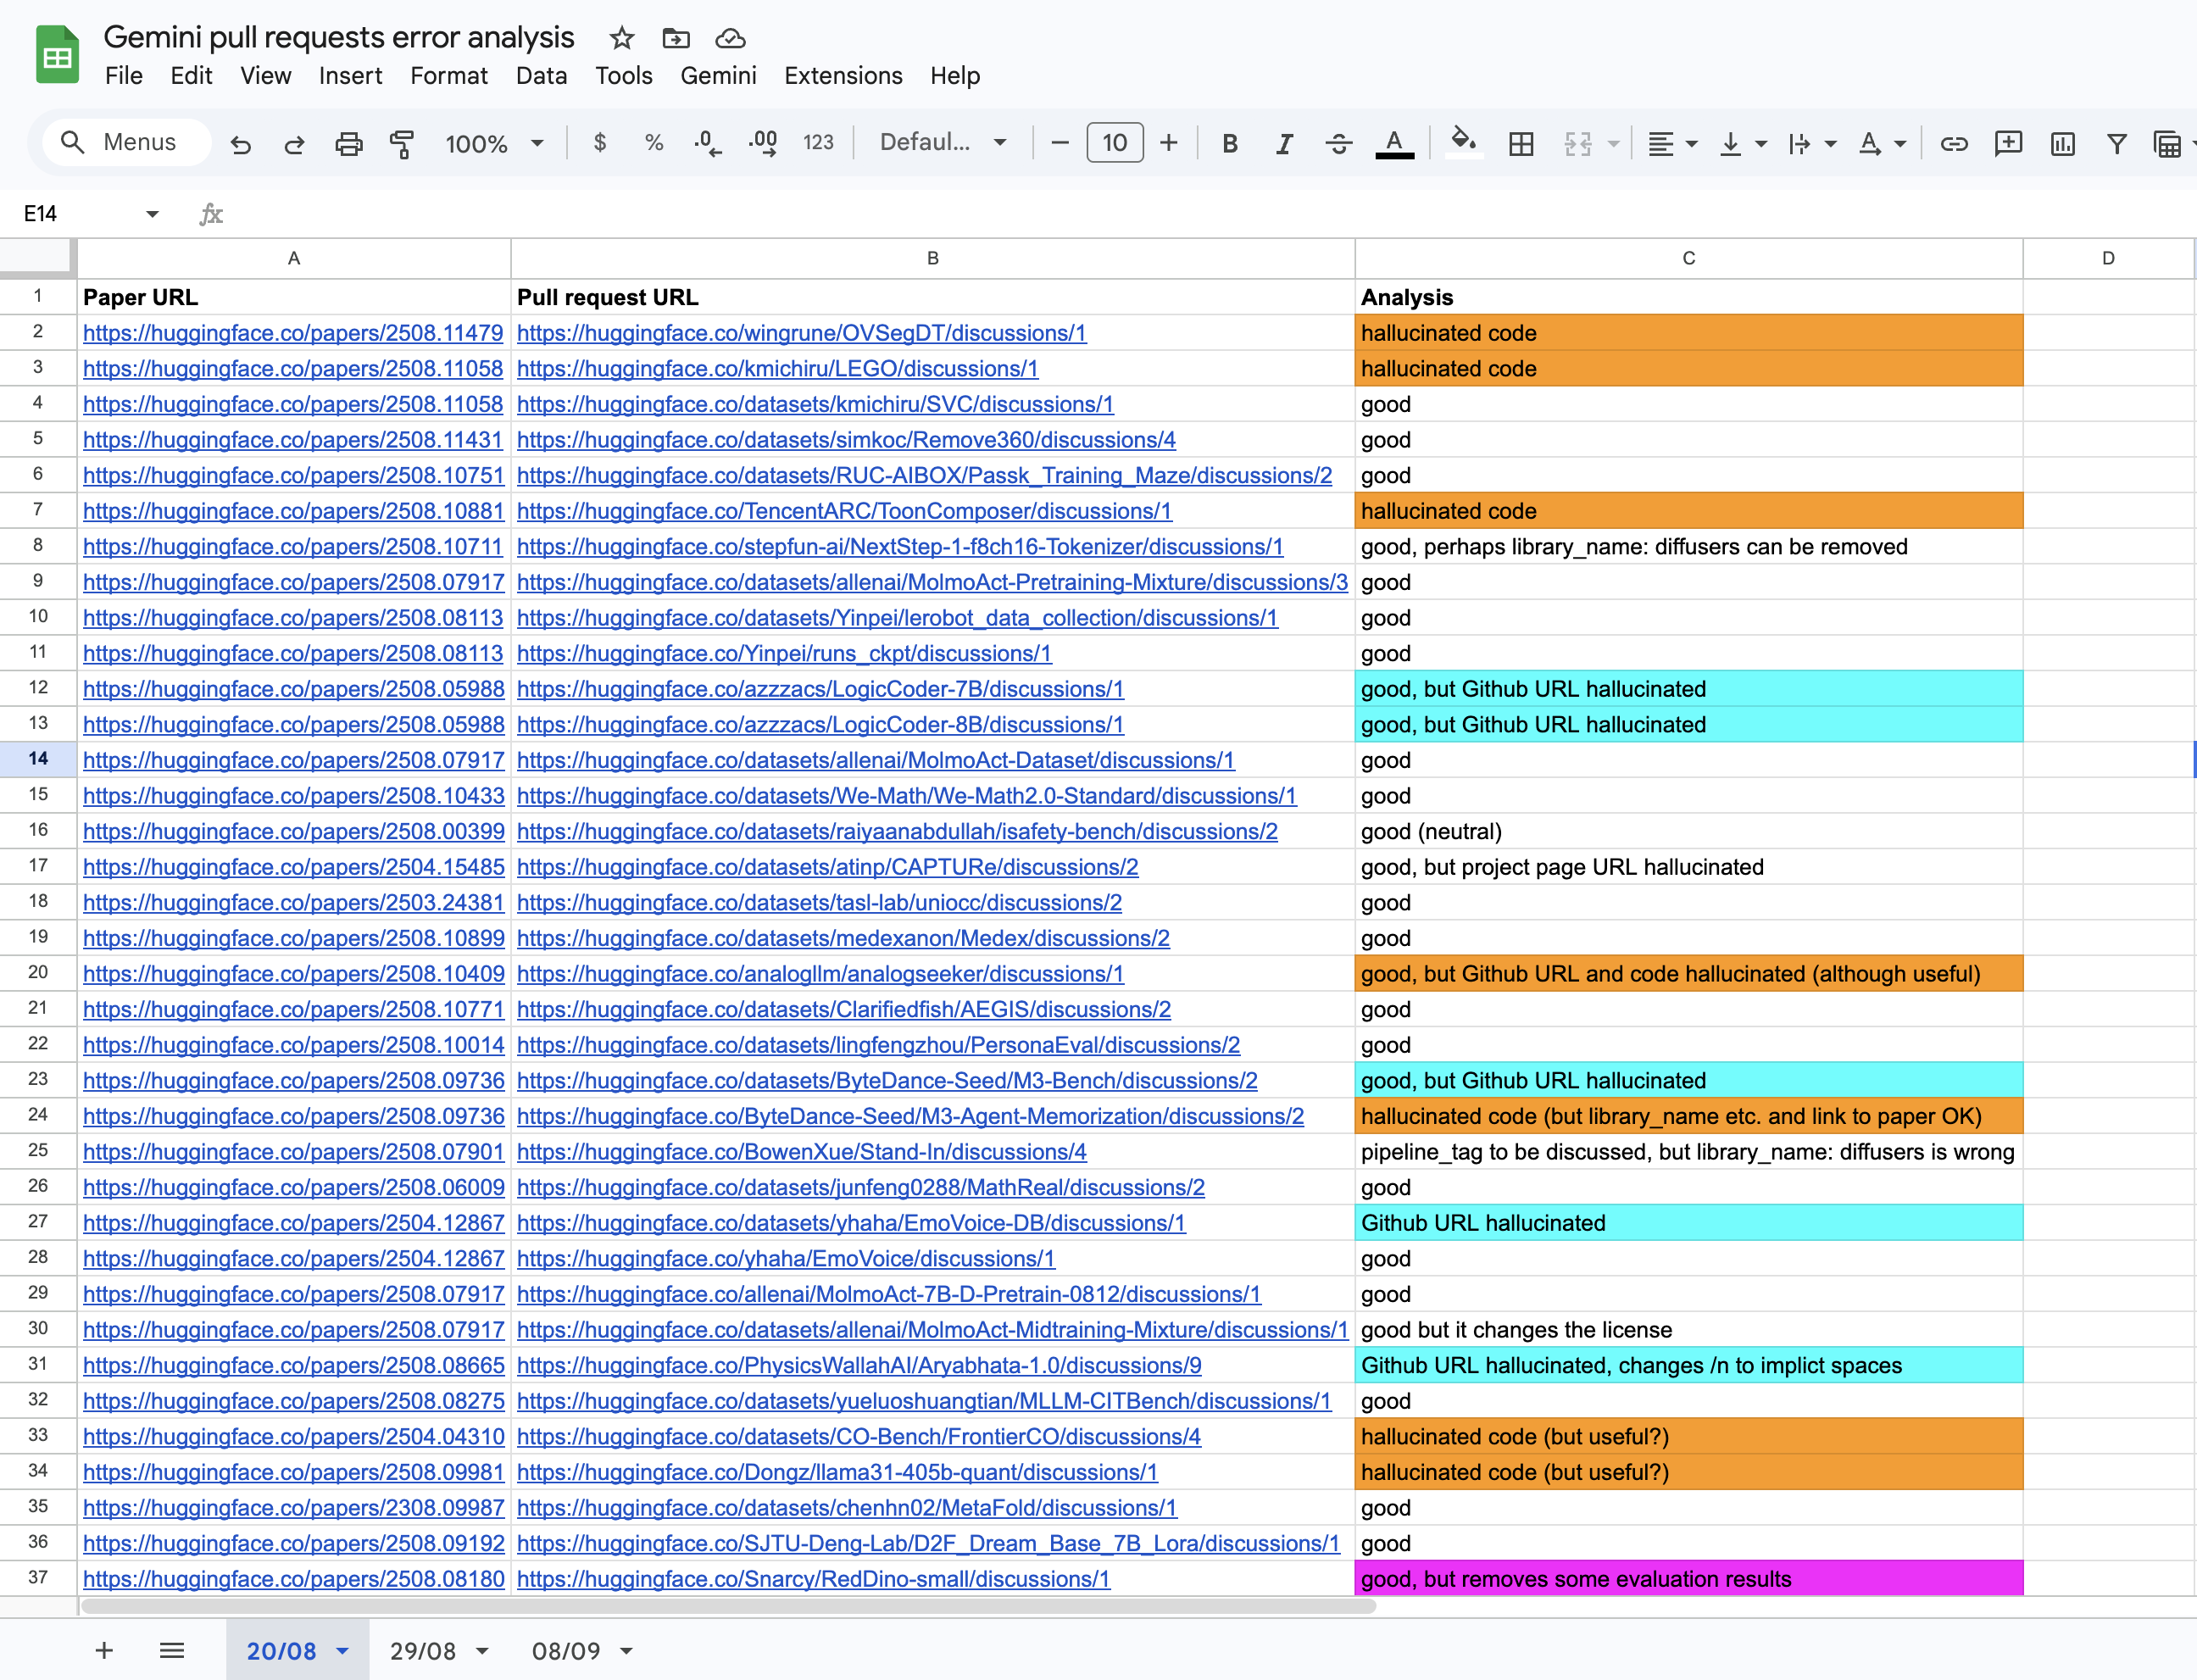Open the borders menu
Screen dimensions: 2197x1680
point(1521,144)
